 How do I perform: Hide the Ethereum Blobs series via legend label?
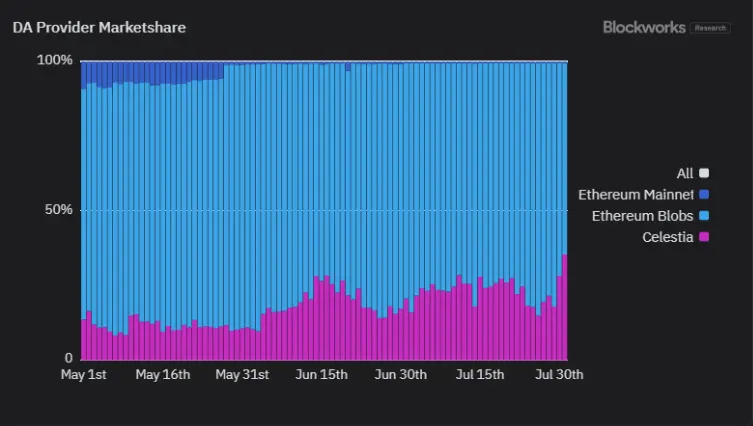point(642,216)
